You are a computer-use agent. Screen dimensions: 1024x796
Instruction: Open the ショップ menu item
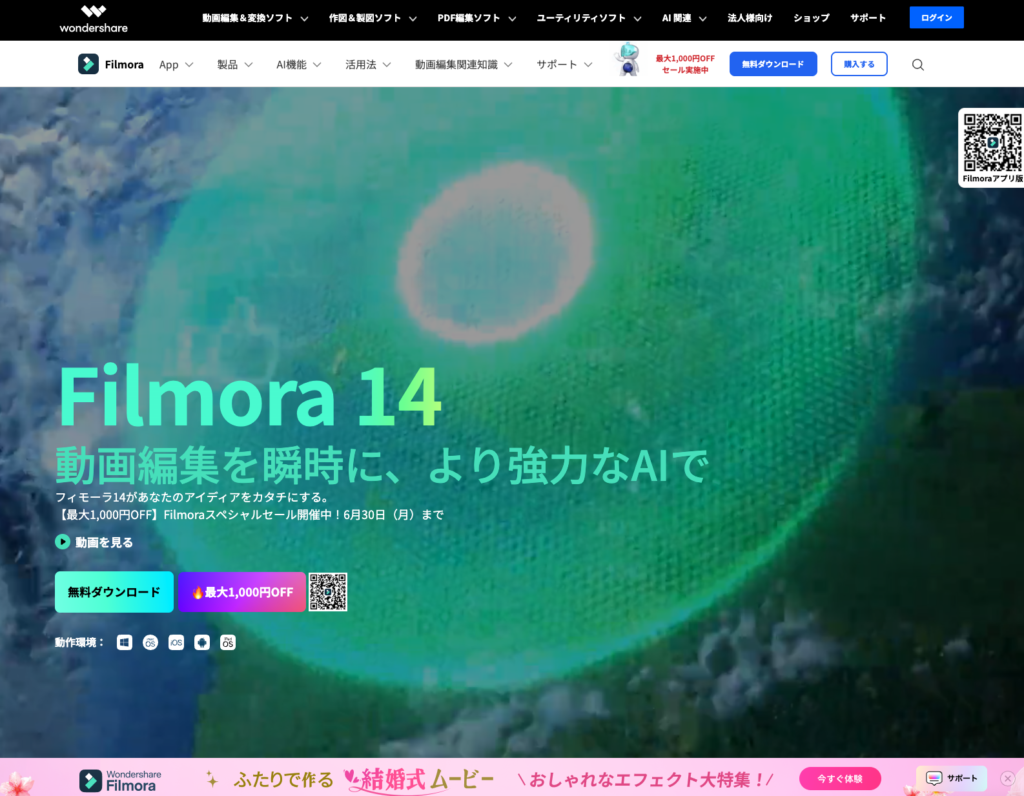tap(811, 18)
